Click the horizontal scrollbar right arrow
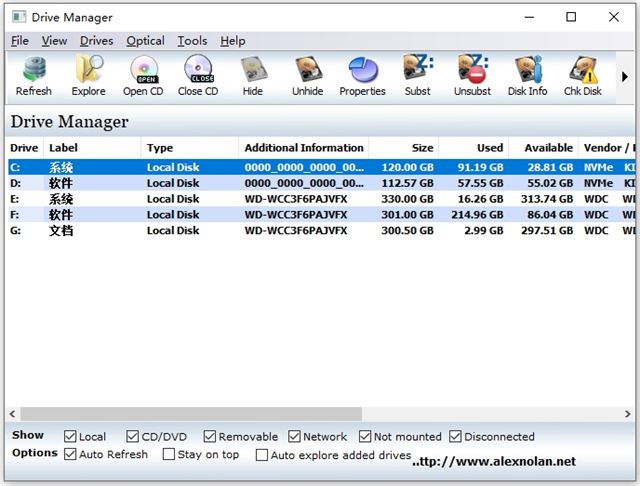The height and width of the screenshot is (486, 640). [626, 414]
